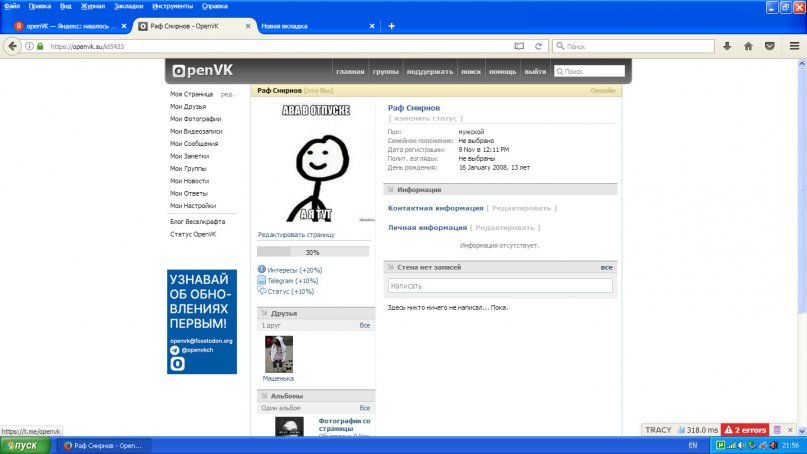Open the Firefox downloads arrow icon
Image resolution: width=807 pixels, height=454 pixels.
click(727, 46)
